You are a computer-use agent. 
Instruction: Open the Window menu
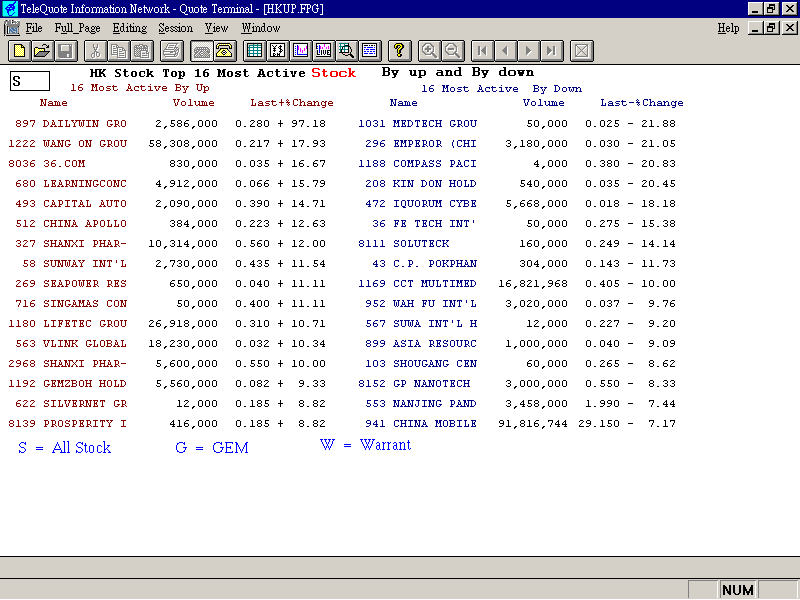point(261,28)
